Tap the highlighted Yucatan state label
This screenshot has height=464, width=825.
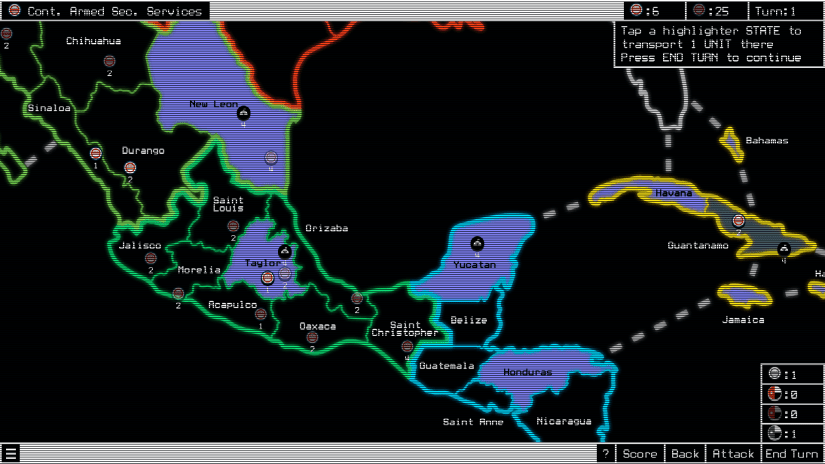475,265
